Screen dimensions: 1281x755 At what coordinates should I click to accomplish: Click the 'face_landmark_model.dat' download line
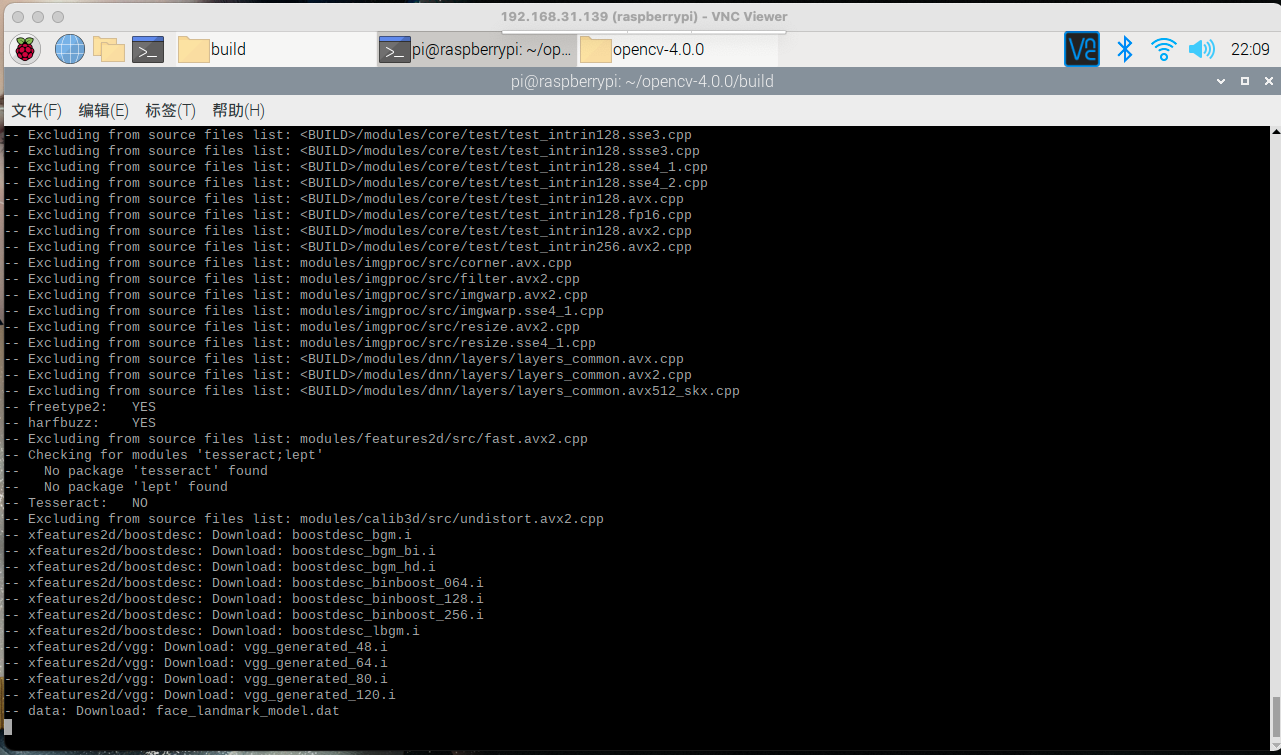point(172,711)
